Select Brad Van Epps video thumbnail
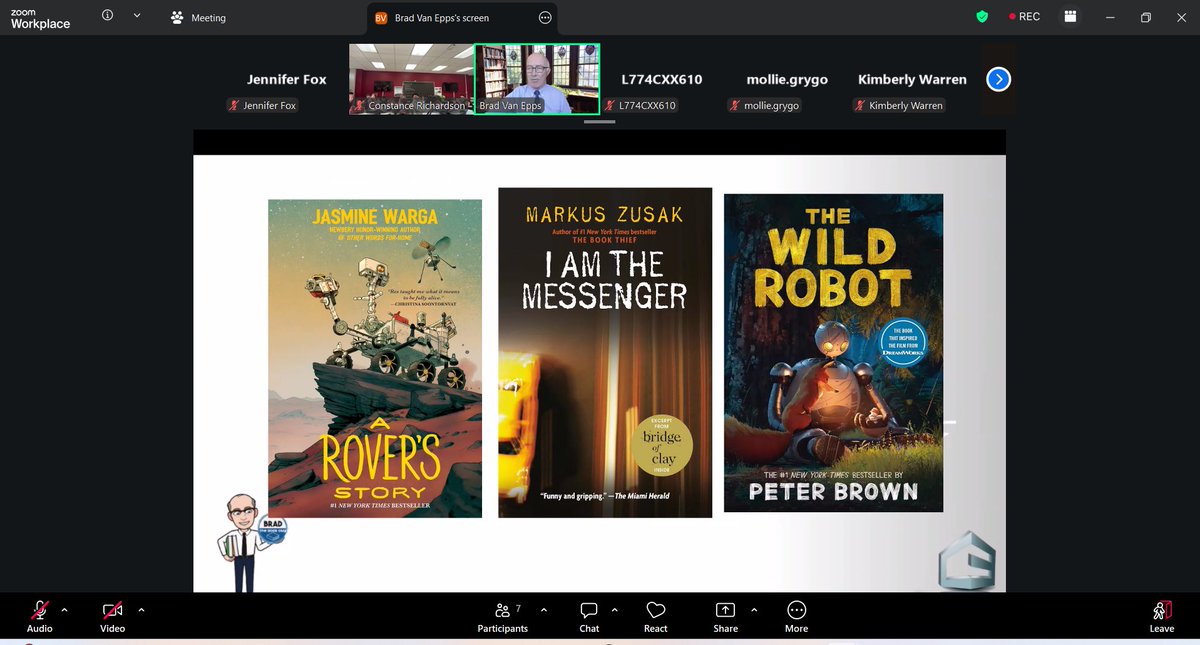Viewport: 1200px width, 645px height. (x=537, y=79)
